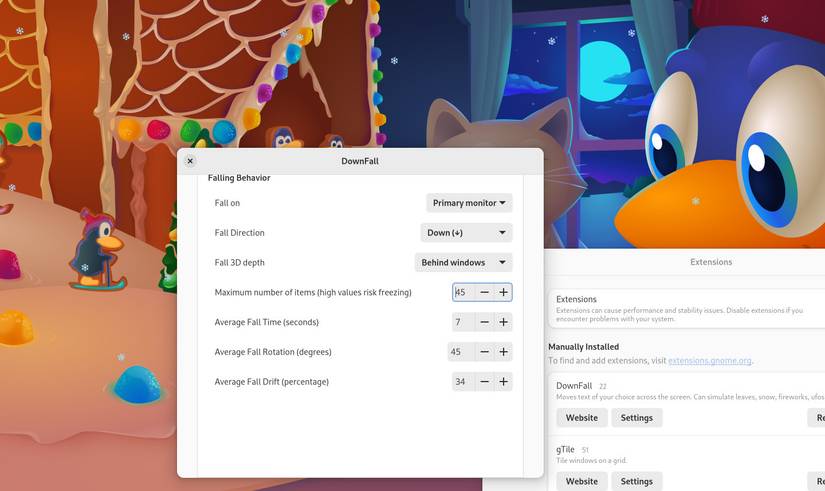Click the Average Fall Time field
This screenshot has width=825, height=491.
click(464, 322)
